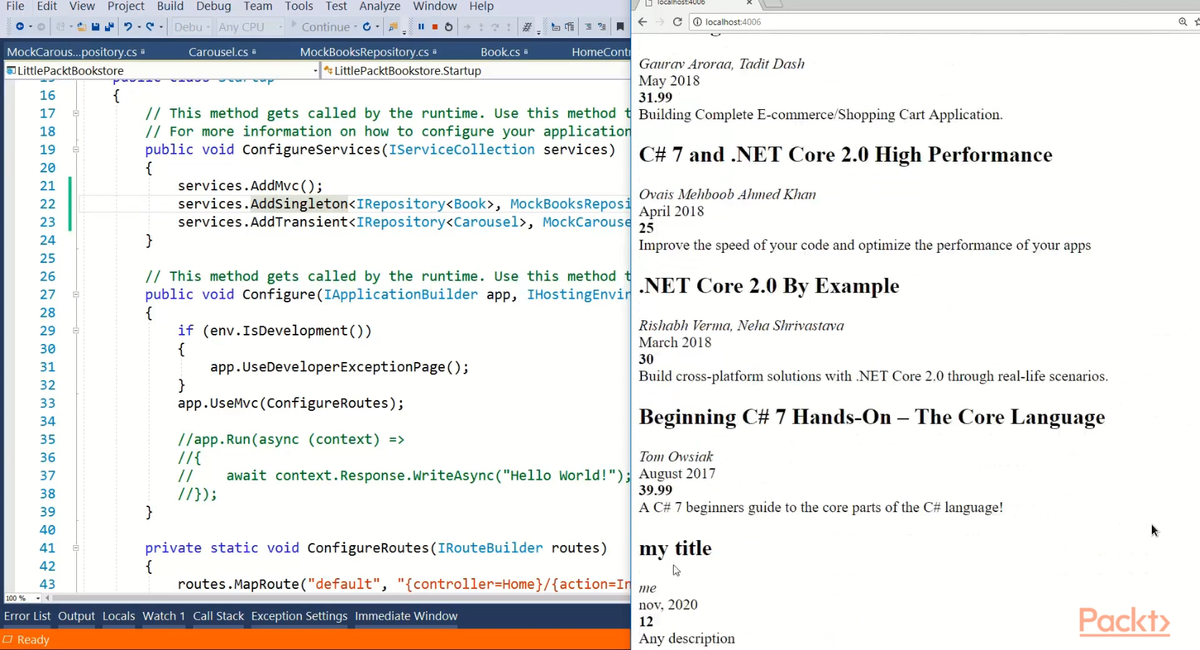Click the editor horizontal scrollbar
The image size is (1200, 650).
point(340,598)
